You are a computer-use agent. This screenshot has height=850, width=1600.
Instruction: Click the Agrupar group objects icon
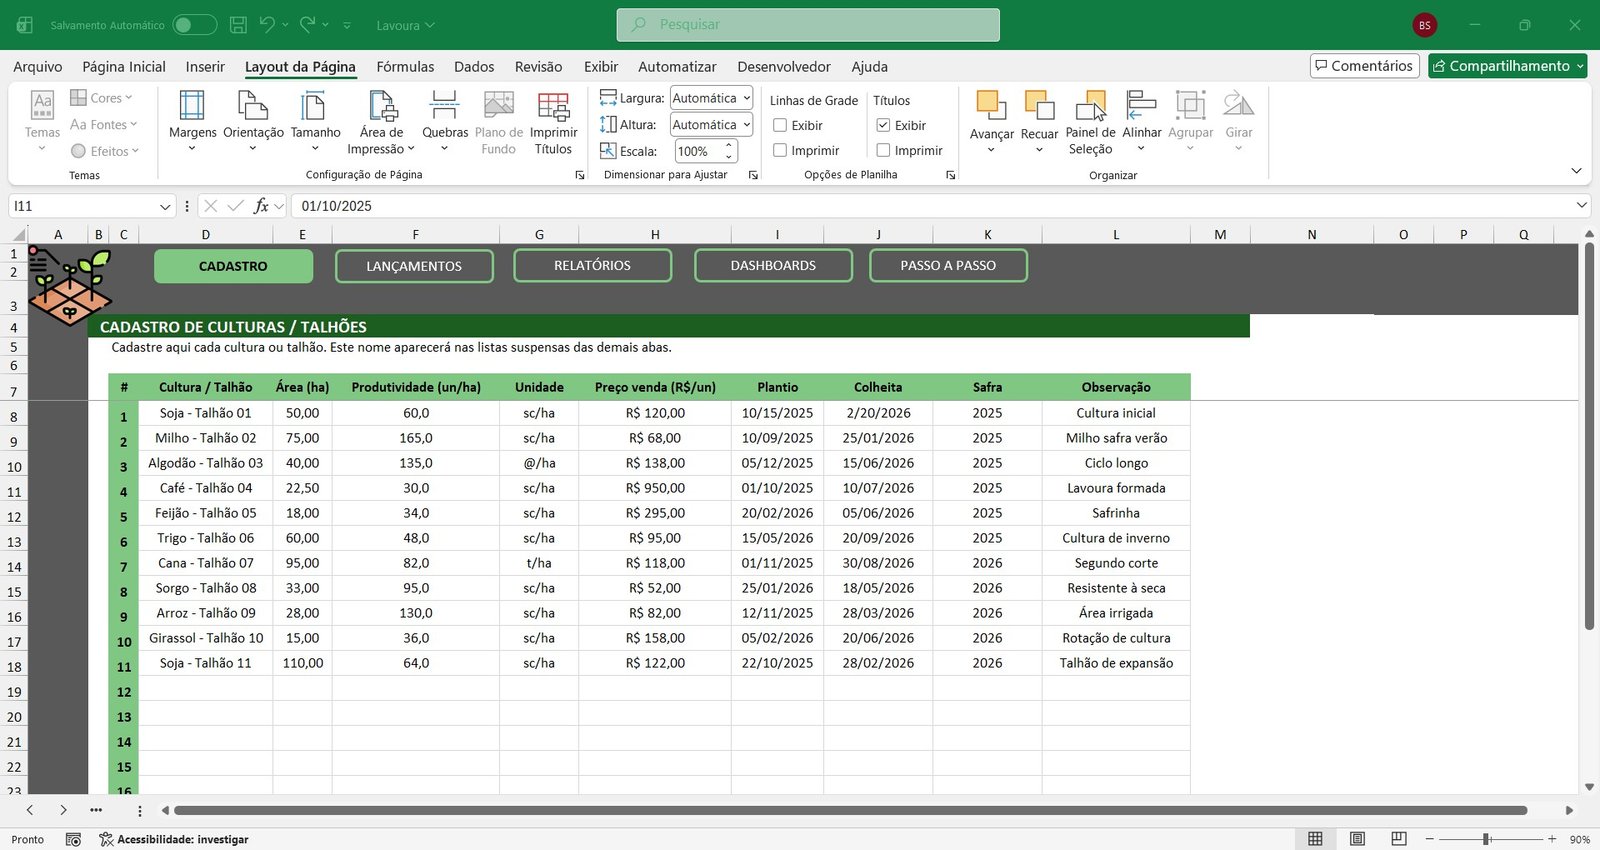click(1190, 106)
